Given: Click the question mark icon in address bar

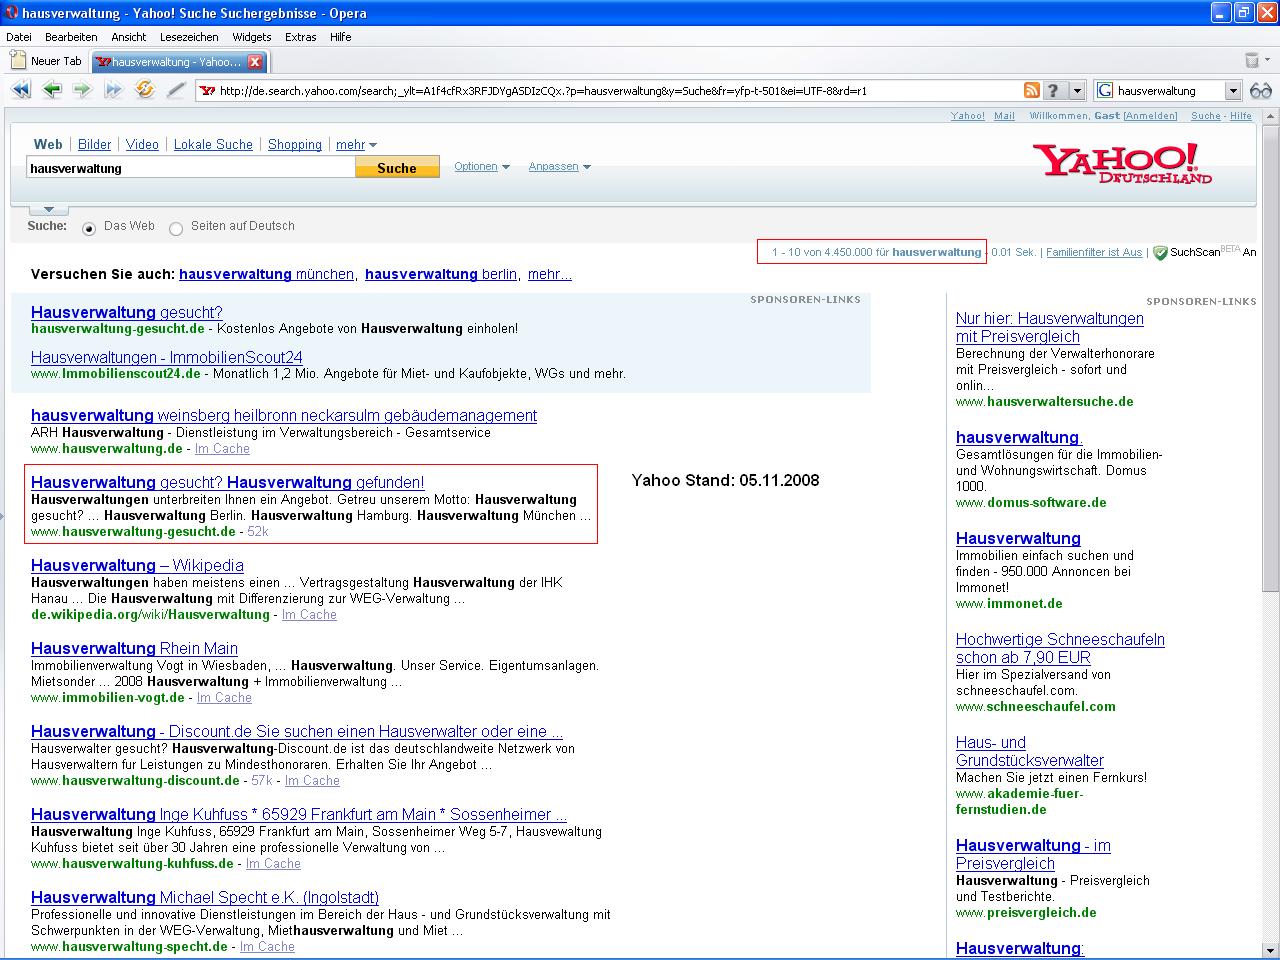Looking at the screenshot, I should tap(1053, 91).
